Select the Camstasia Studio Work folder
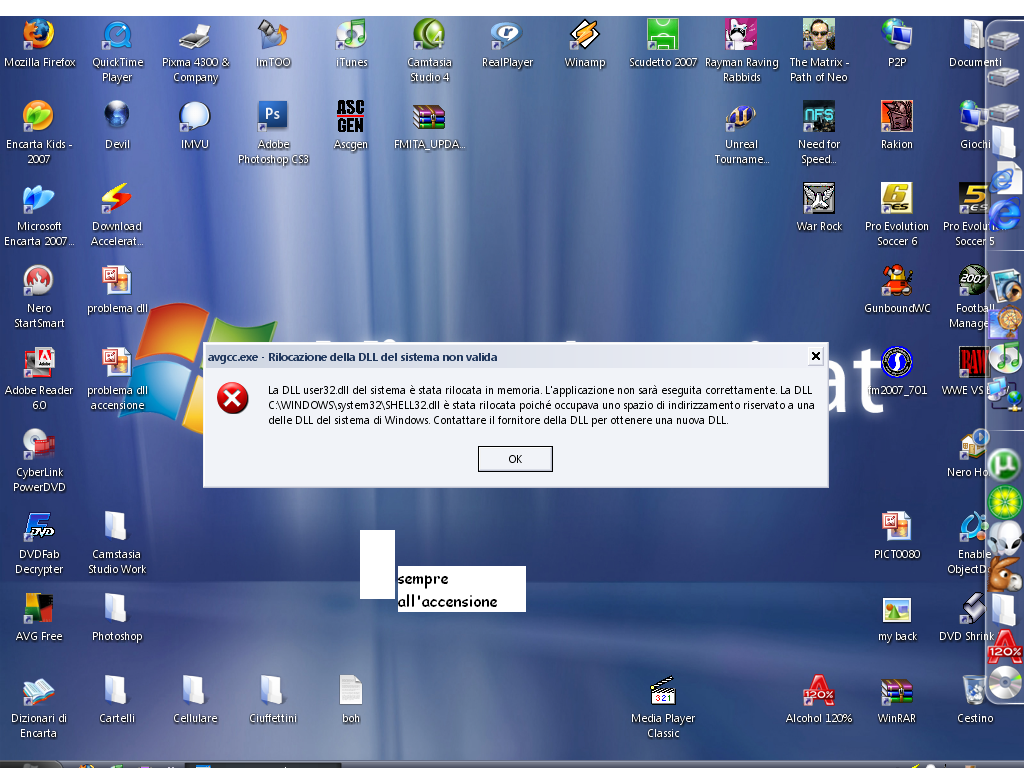The height and width of the screenshot is (768, 1024). click(117, 543)
